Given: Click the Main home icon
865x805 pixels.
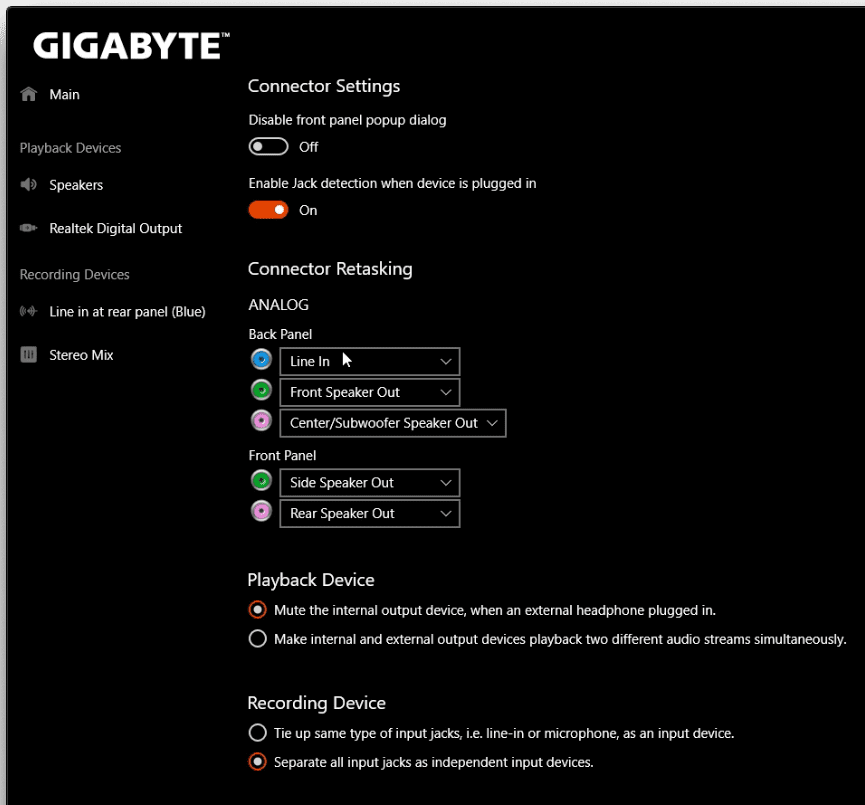Looking at the screenshot, I should pyautogui.click(x=28, y=94).
